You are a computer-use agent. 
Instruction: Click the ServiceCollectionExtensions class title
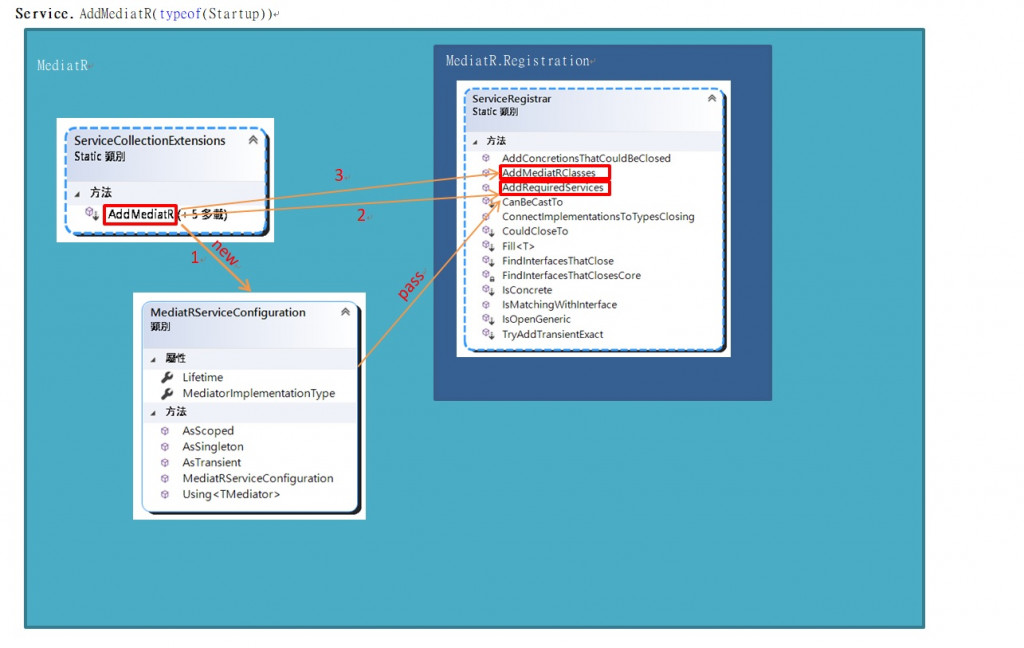[150, 140]
